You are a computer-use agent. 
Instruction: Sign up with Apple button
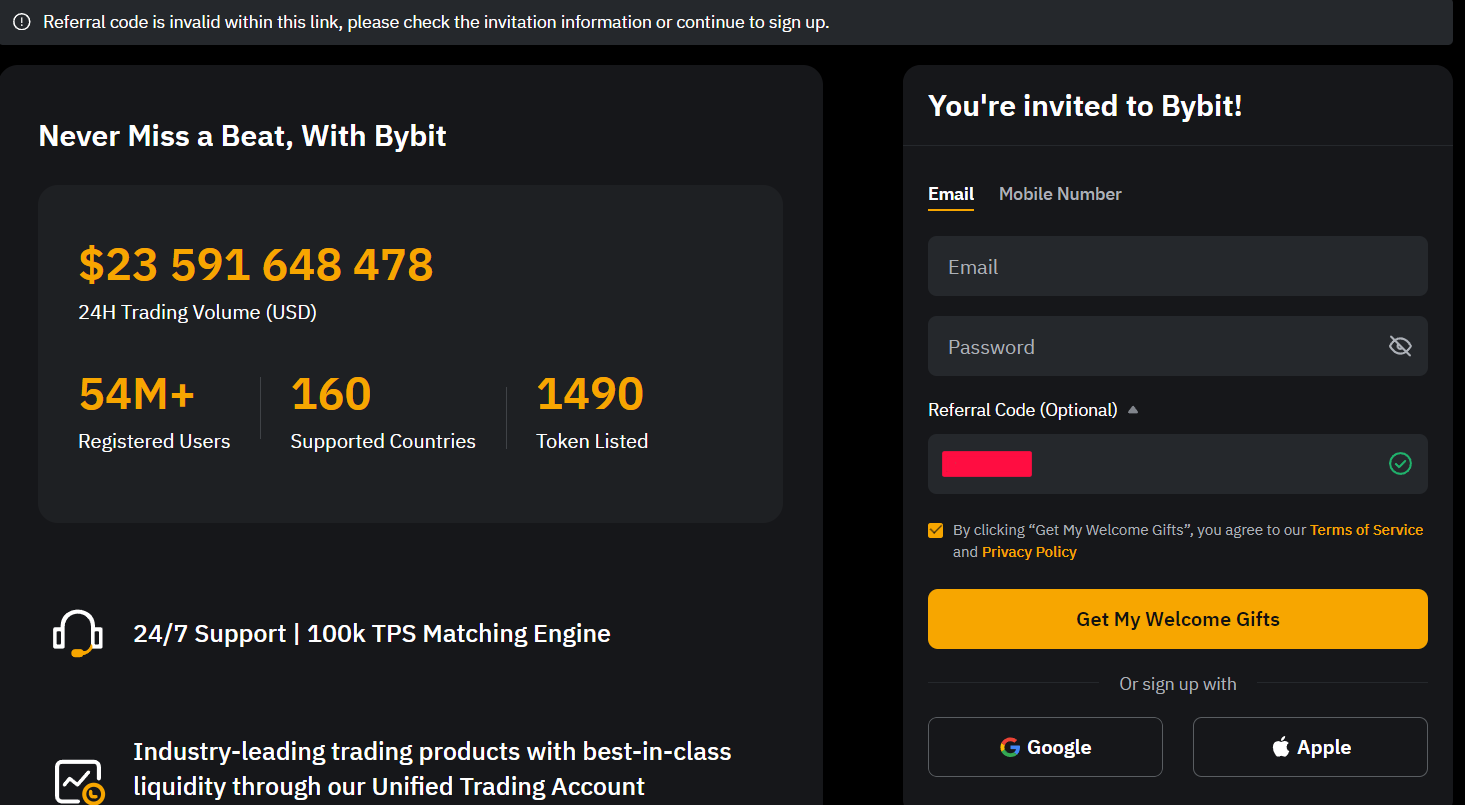[1310, 747]
